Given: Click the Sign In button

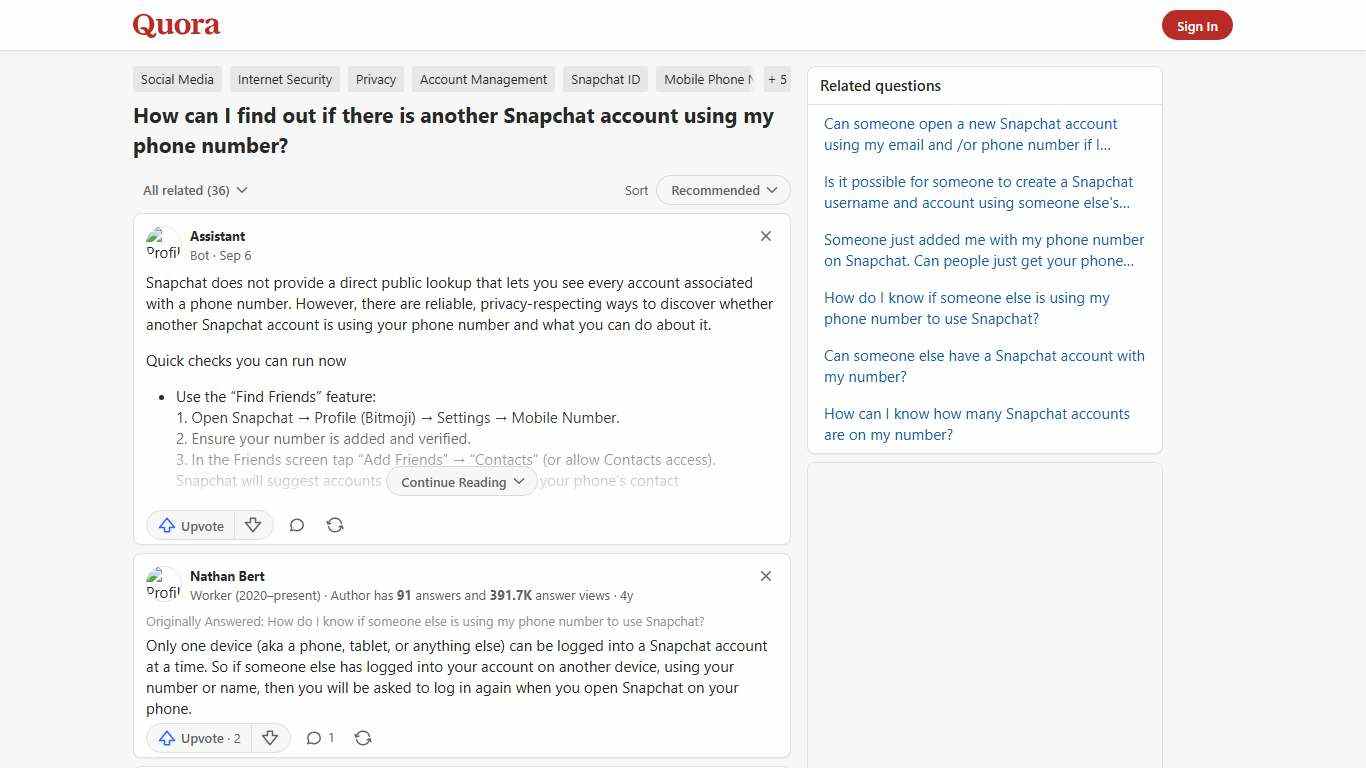Looking at the screenshot, I should pyautogui.click(x=1197, y=25).
